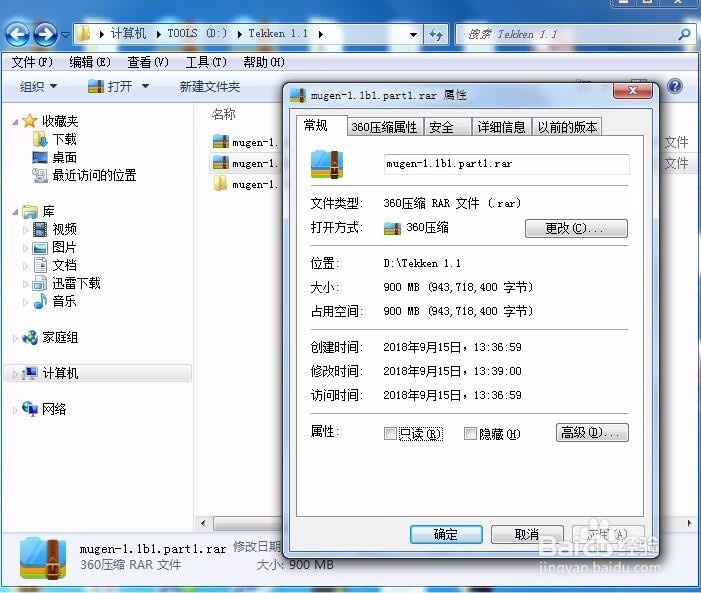Viewport: 701px width, 593px height.
Task: Open 查看(V) menu
Action: pyautogui.click(x=148, y=62)
